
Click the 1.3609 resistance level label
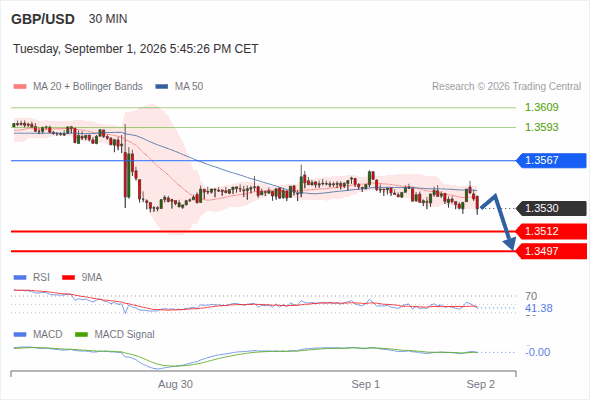coord(541,107)
